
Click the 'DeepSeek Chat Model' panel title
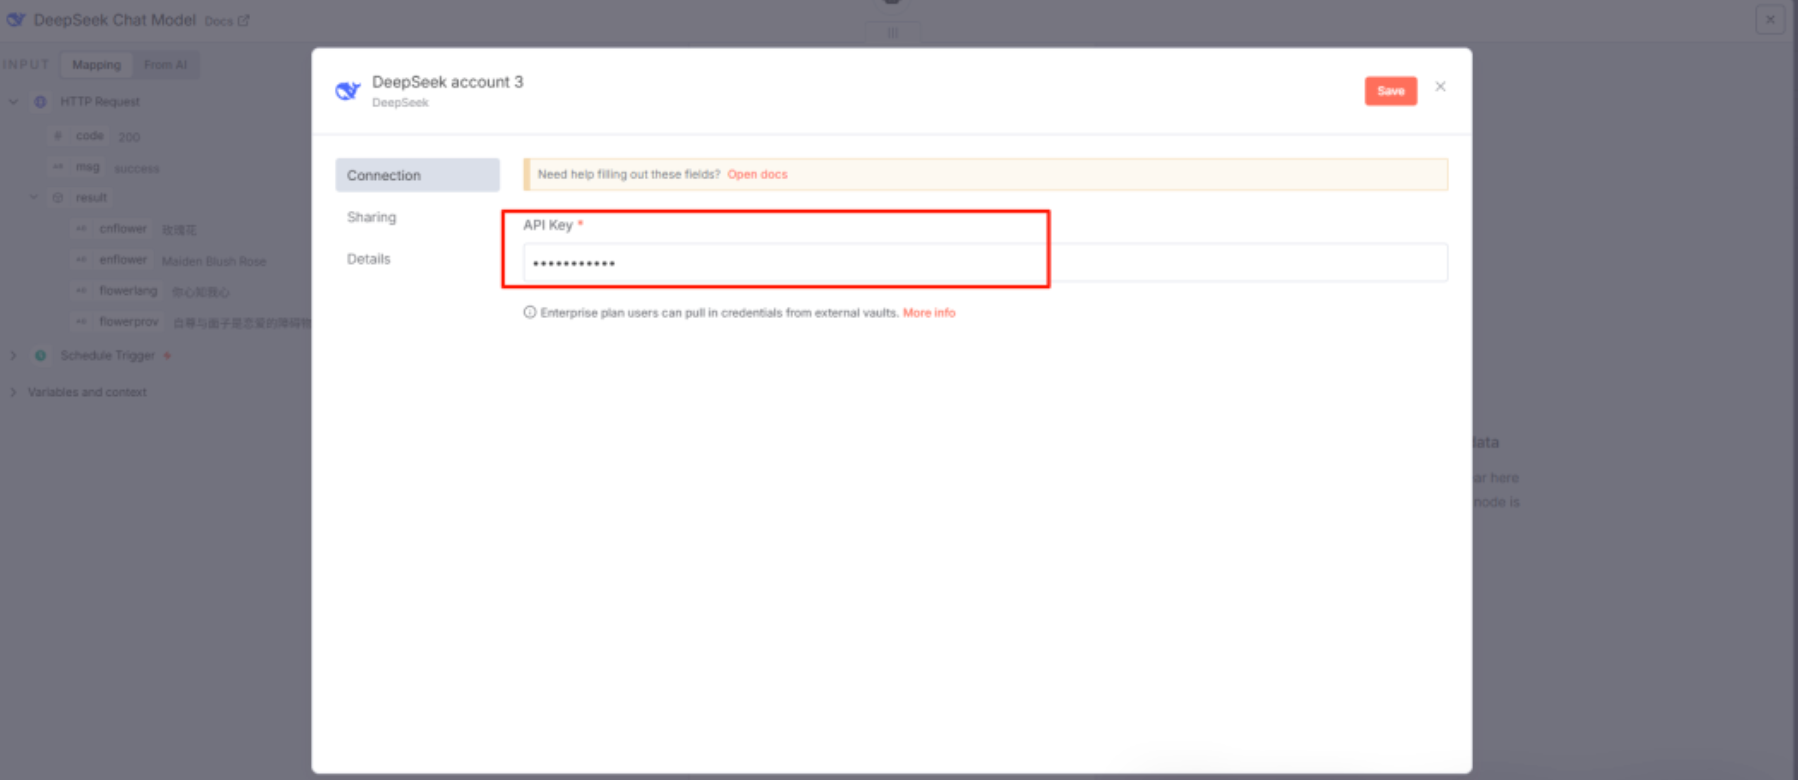pyautogui.click(x=115, y=20)
